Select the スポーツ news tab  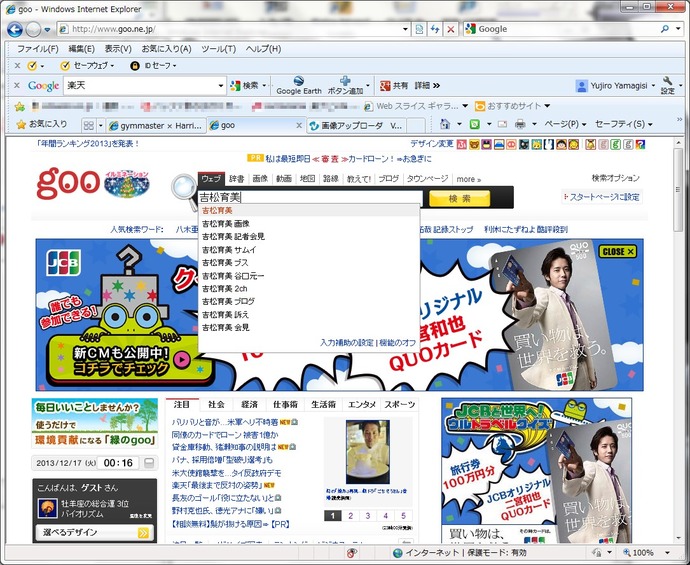tap(400, 404)
